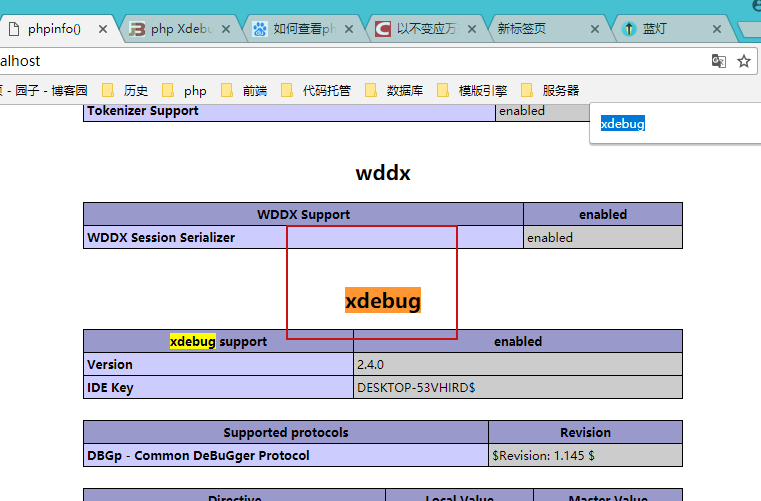Click the Tokenizer Support cell
Screen dimensions: 761x501
pos(289,111)
